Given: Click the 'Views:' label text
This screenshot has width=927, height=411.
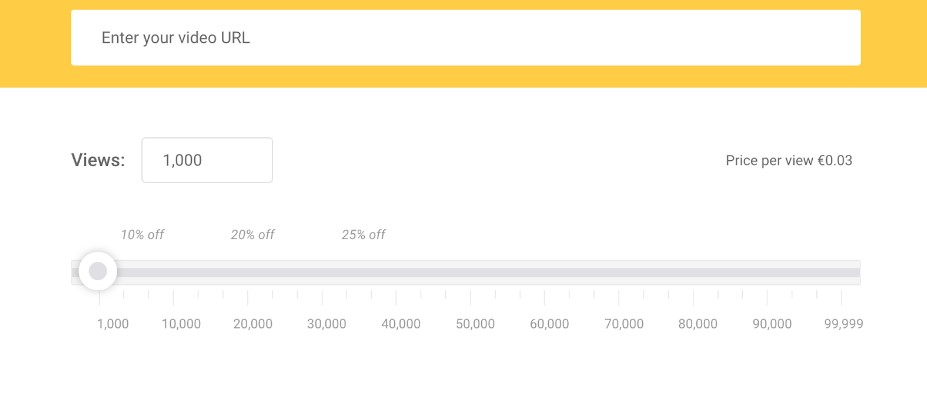Looking at the screenshot, I should coord(98,160).
